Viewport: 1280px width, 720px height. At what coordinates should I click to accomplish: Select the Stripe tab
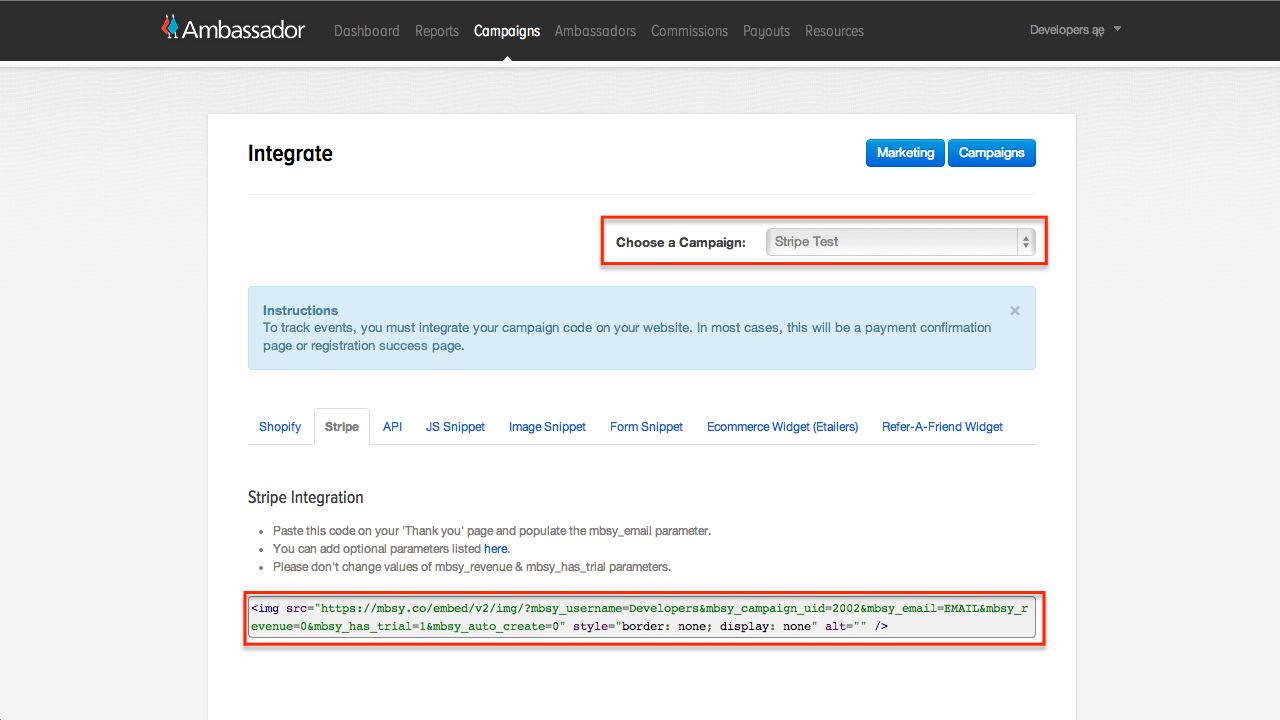click(x=342, y=427)
